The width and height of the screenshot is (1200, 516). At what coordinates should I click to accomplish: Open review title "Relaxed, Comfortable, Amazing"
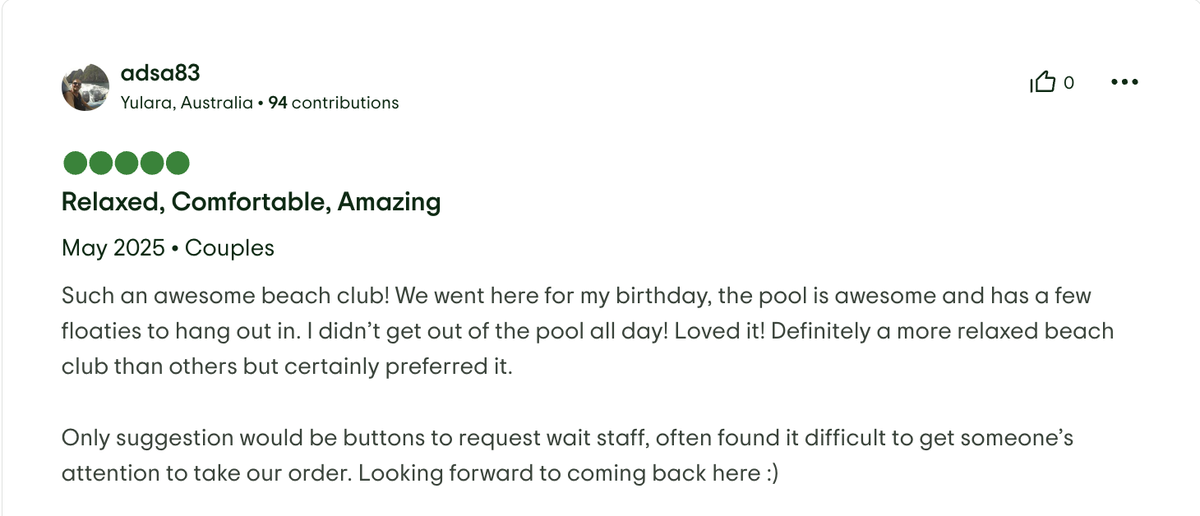point(251,202)
